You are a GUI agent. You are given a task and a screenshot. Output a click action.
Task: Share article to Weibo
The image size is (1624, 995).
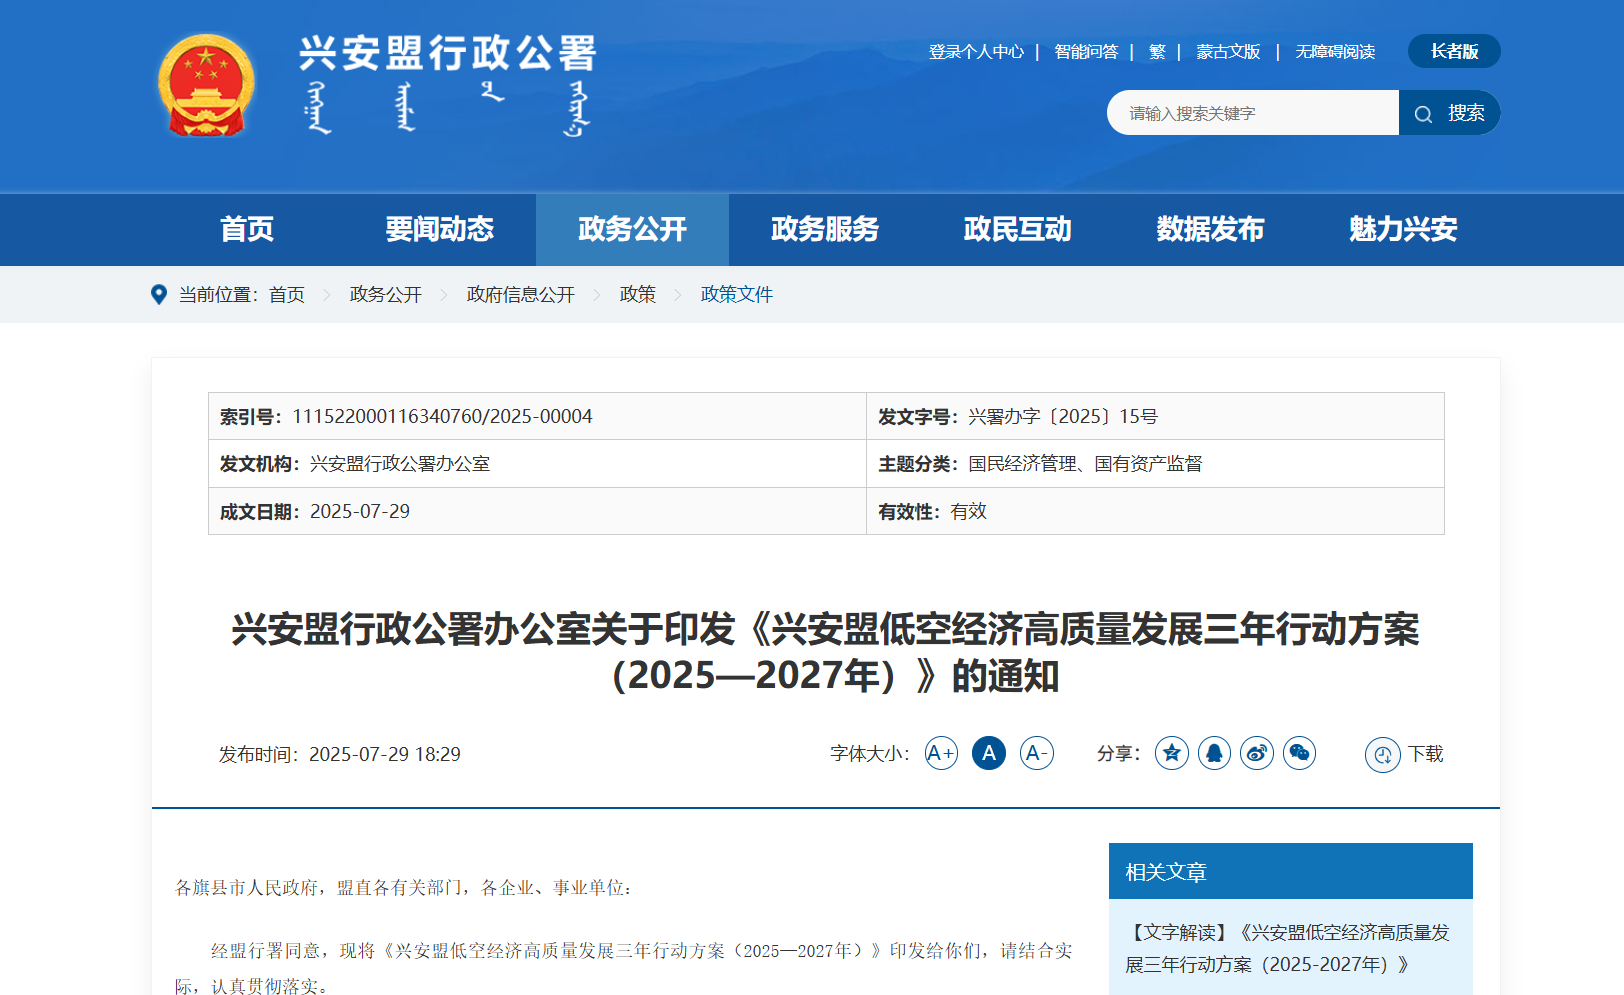[1257, 753]
